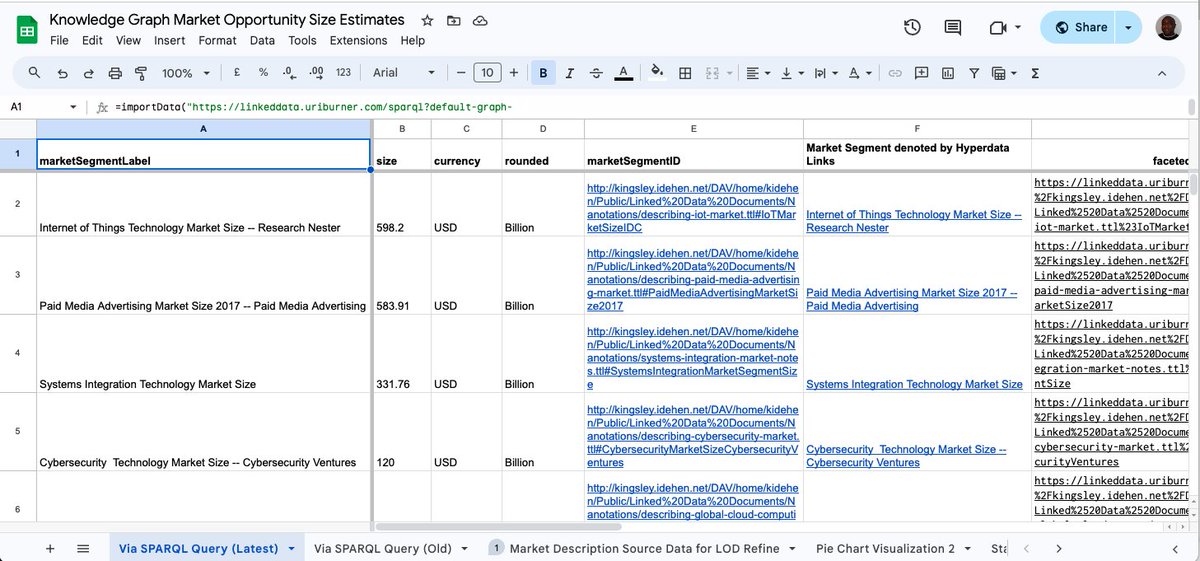Open Arial font family dropdown
Viewport: 1200px width, 561px height.
(404, 73)
